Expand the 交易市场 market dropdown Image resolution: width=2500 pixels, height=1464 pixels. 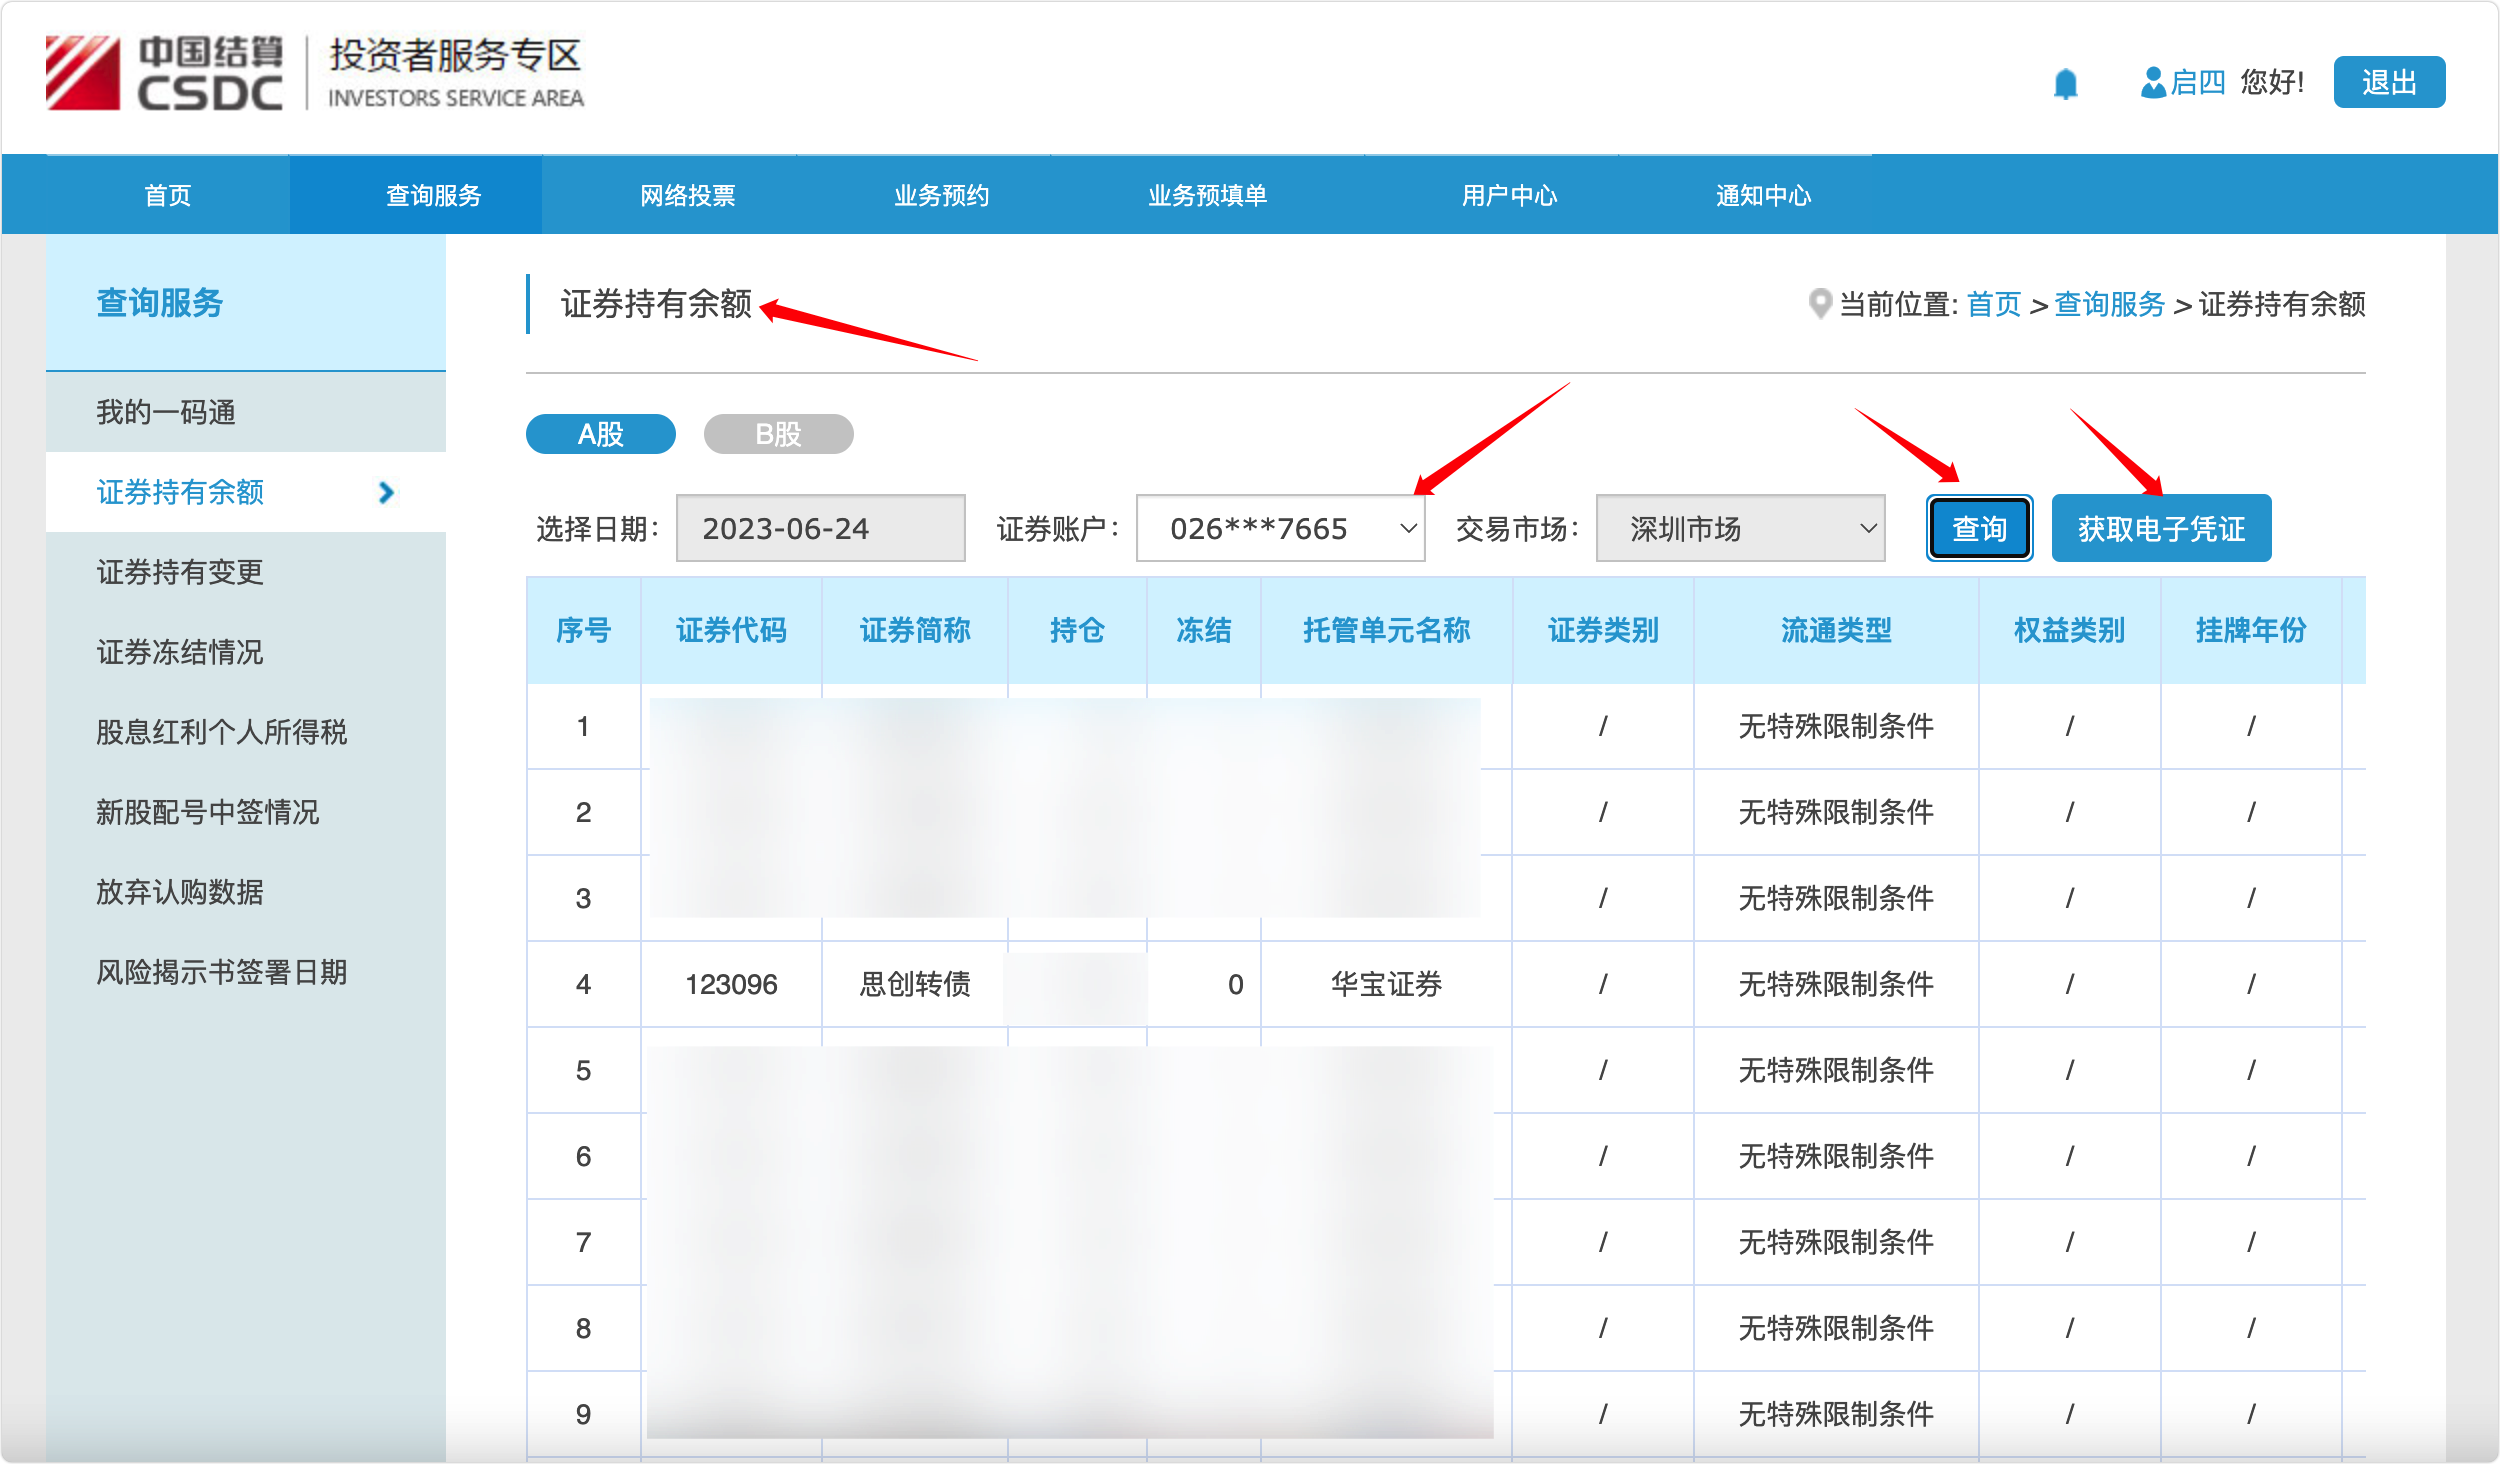[1740, 528]
